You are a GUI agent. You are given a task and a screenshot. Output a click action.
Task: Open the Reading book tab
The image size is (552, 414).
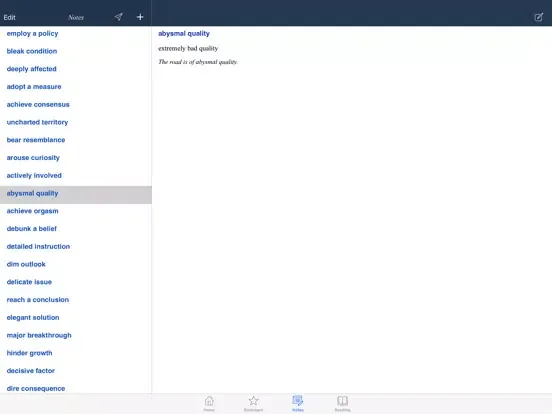(342, 403)
